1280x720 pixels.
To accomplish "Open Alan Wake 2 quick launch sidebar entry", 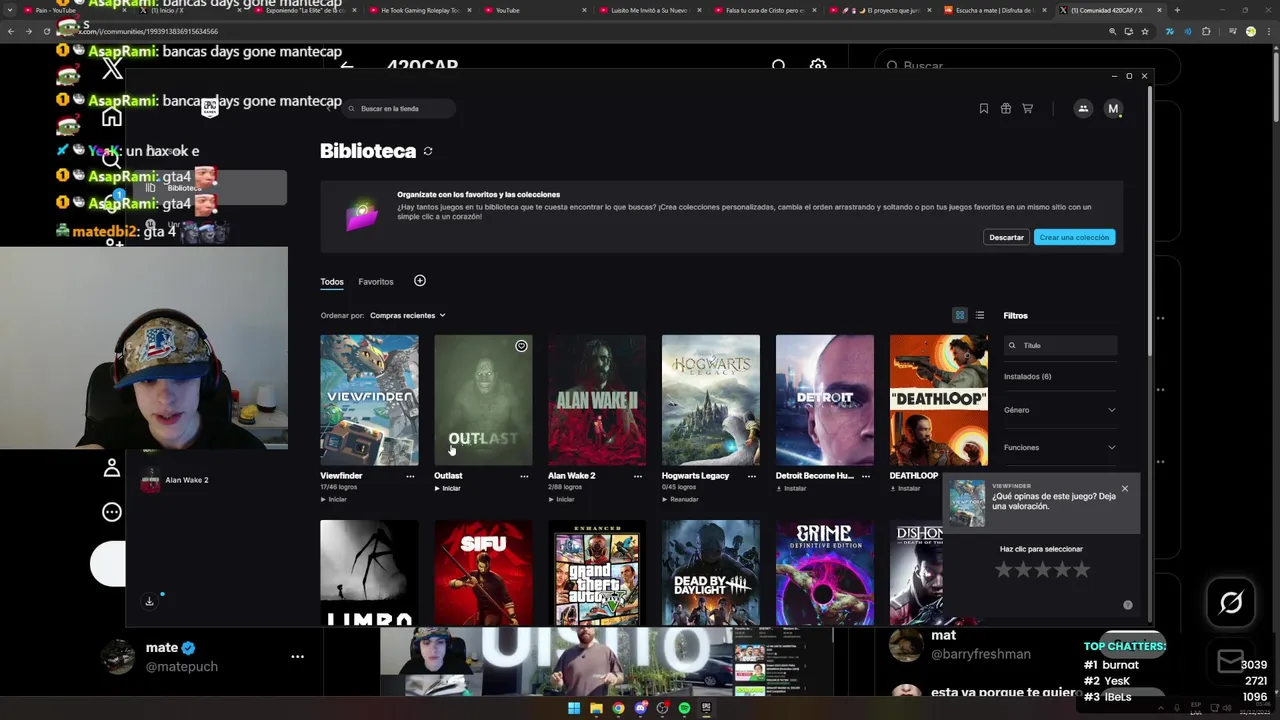I will pyautogui.click(x=178, y=480).
